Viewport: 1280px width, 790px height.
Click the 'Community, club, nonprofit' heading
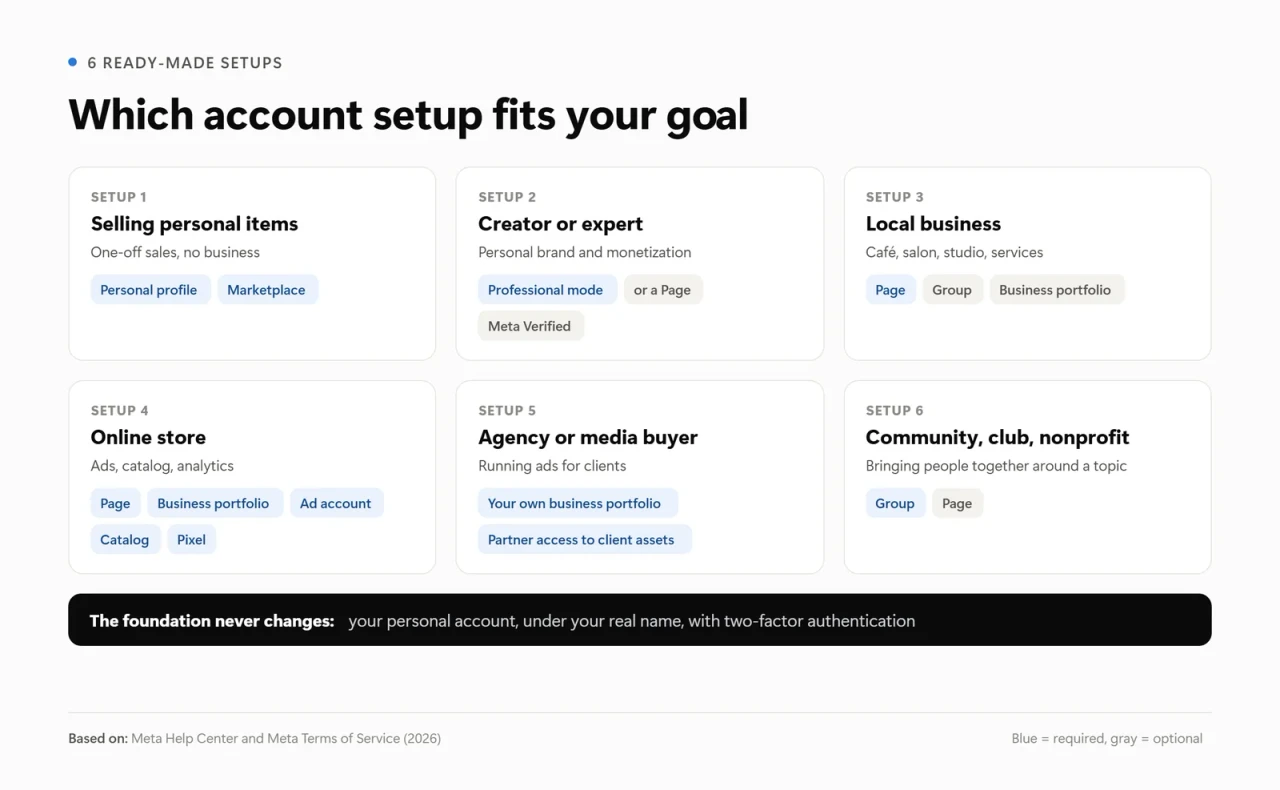[x=998, y=437]
